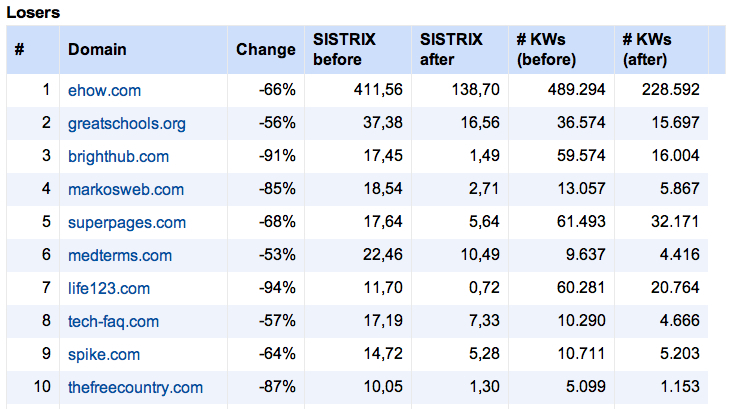Image resolution: width=731 pixels, height=409 pixels.
Task: Open the superpages.com link
Action: coord(127,222)
